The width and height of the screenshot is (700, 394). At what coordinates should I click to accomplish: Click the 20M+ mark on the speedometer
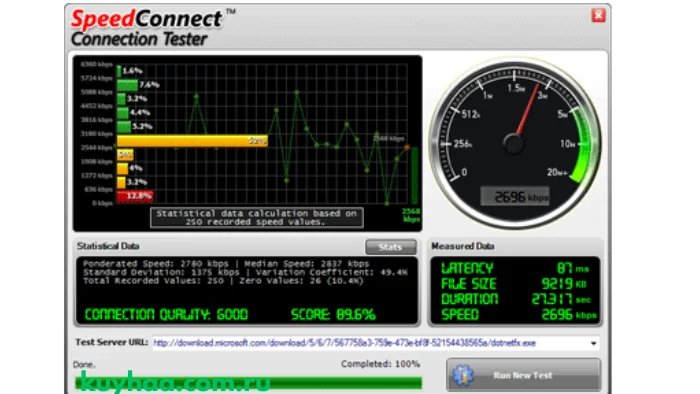click(557, 172)
